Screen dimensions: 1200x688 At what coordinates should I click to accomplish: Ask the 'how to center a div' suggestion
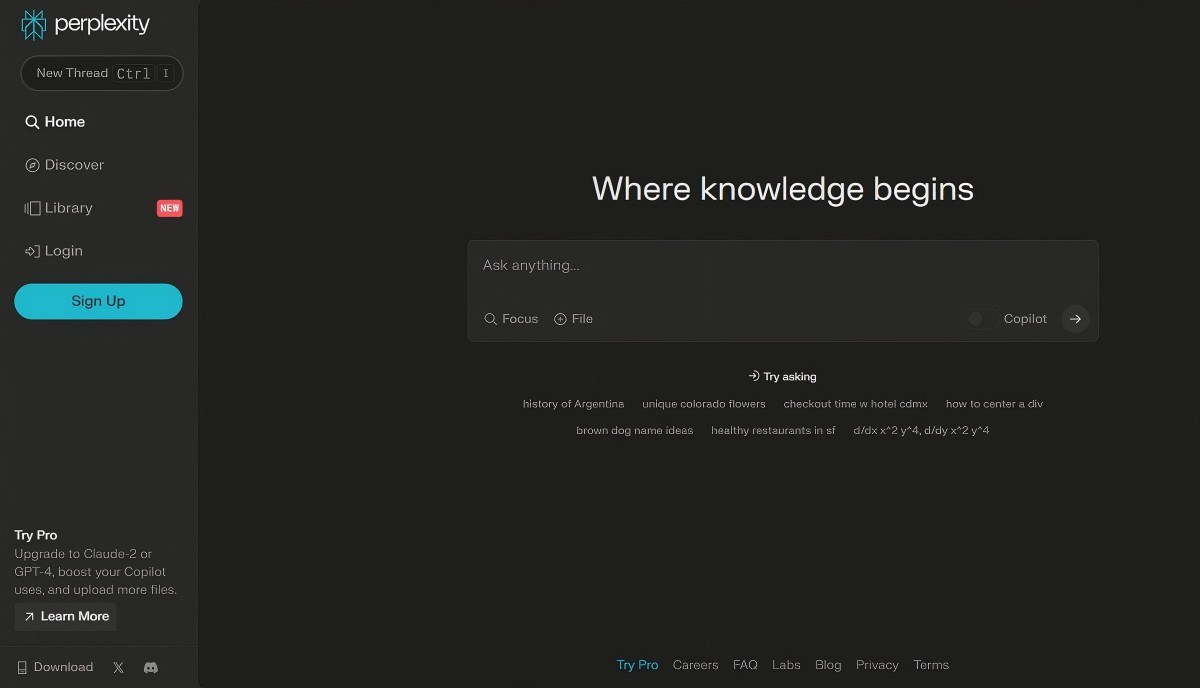[994, 403]
